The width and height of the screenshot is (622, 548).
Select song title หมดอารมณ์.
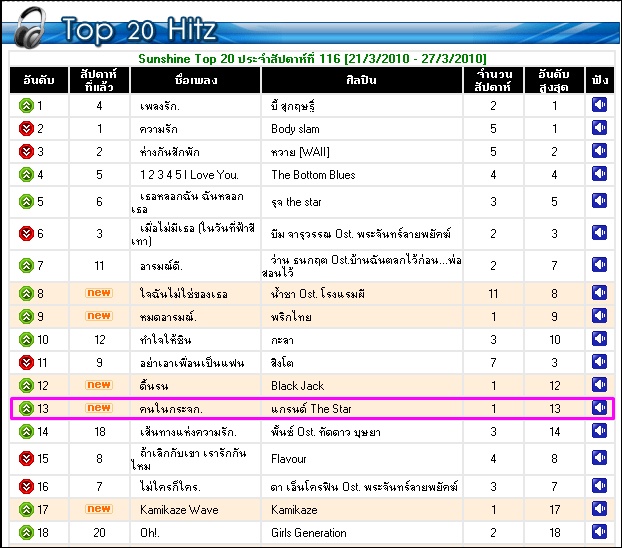click(x=168, y=317)
